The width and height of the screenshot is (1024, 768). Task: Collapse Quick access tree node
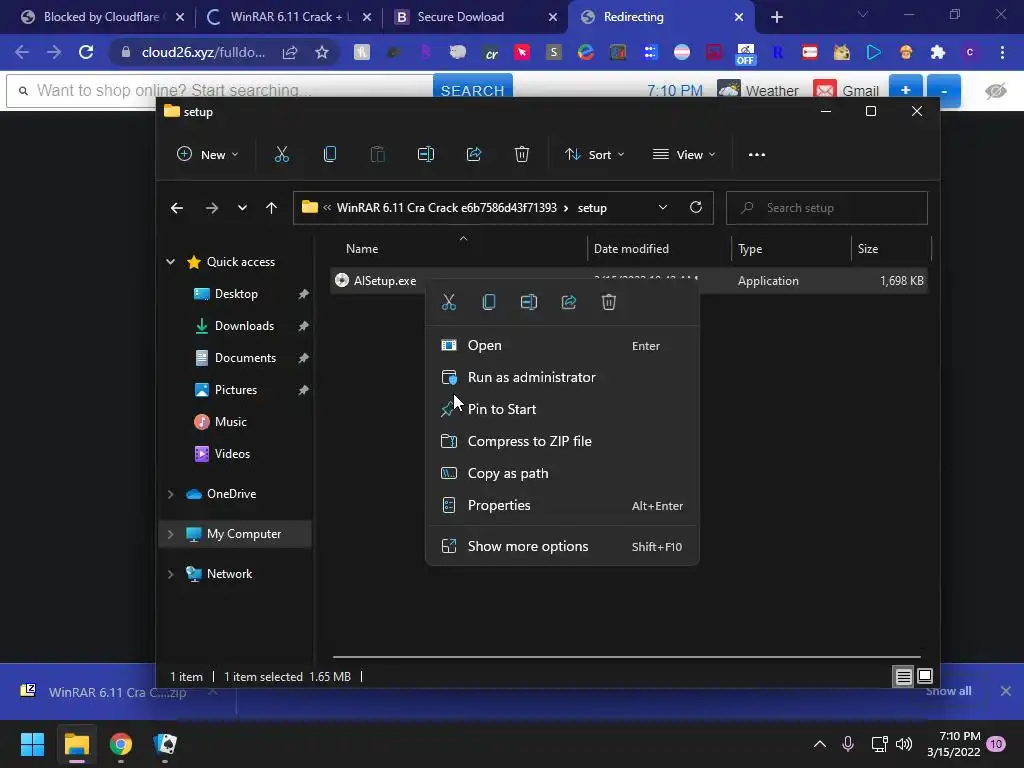point(170,262)
